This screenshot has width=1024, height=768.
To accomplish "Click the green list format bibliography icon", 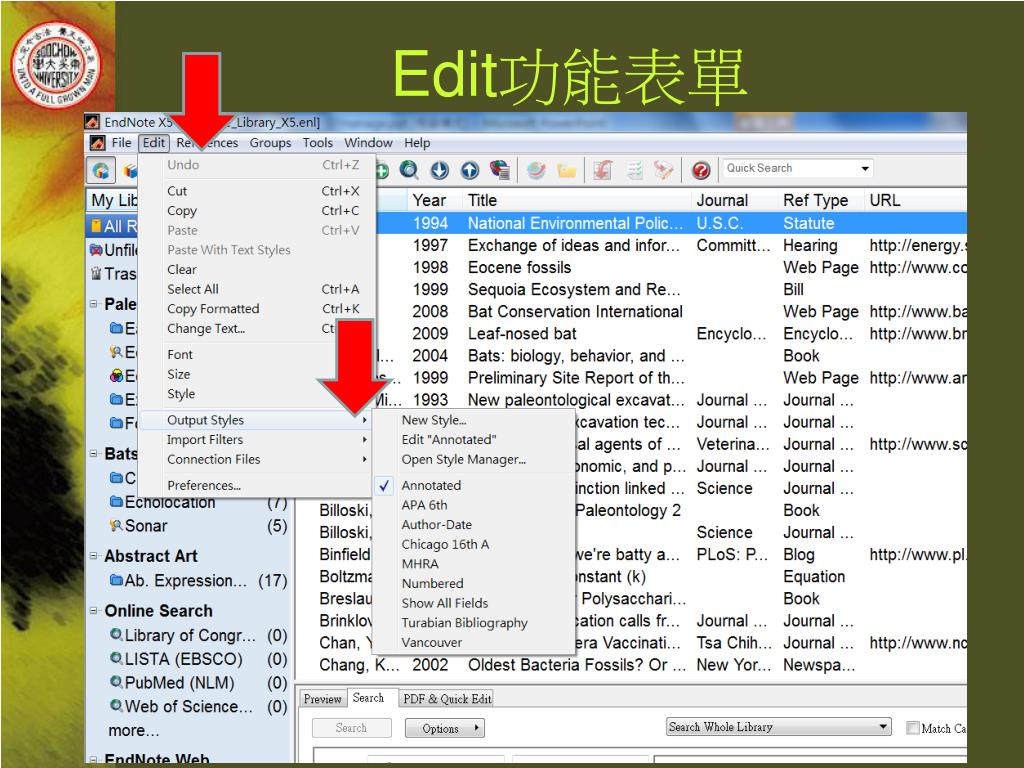I will (635, 170).
